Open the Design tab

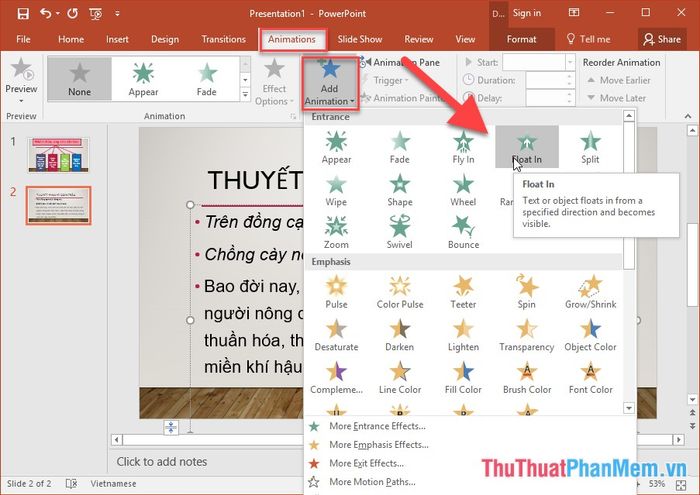[x=165, y=39]
